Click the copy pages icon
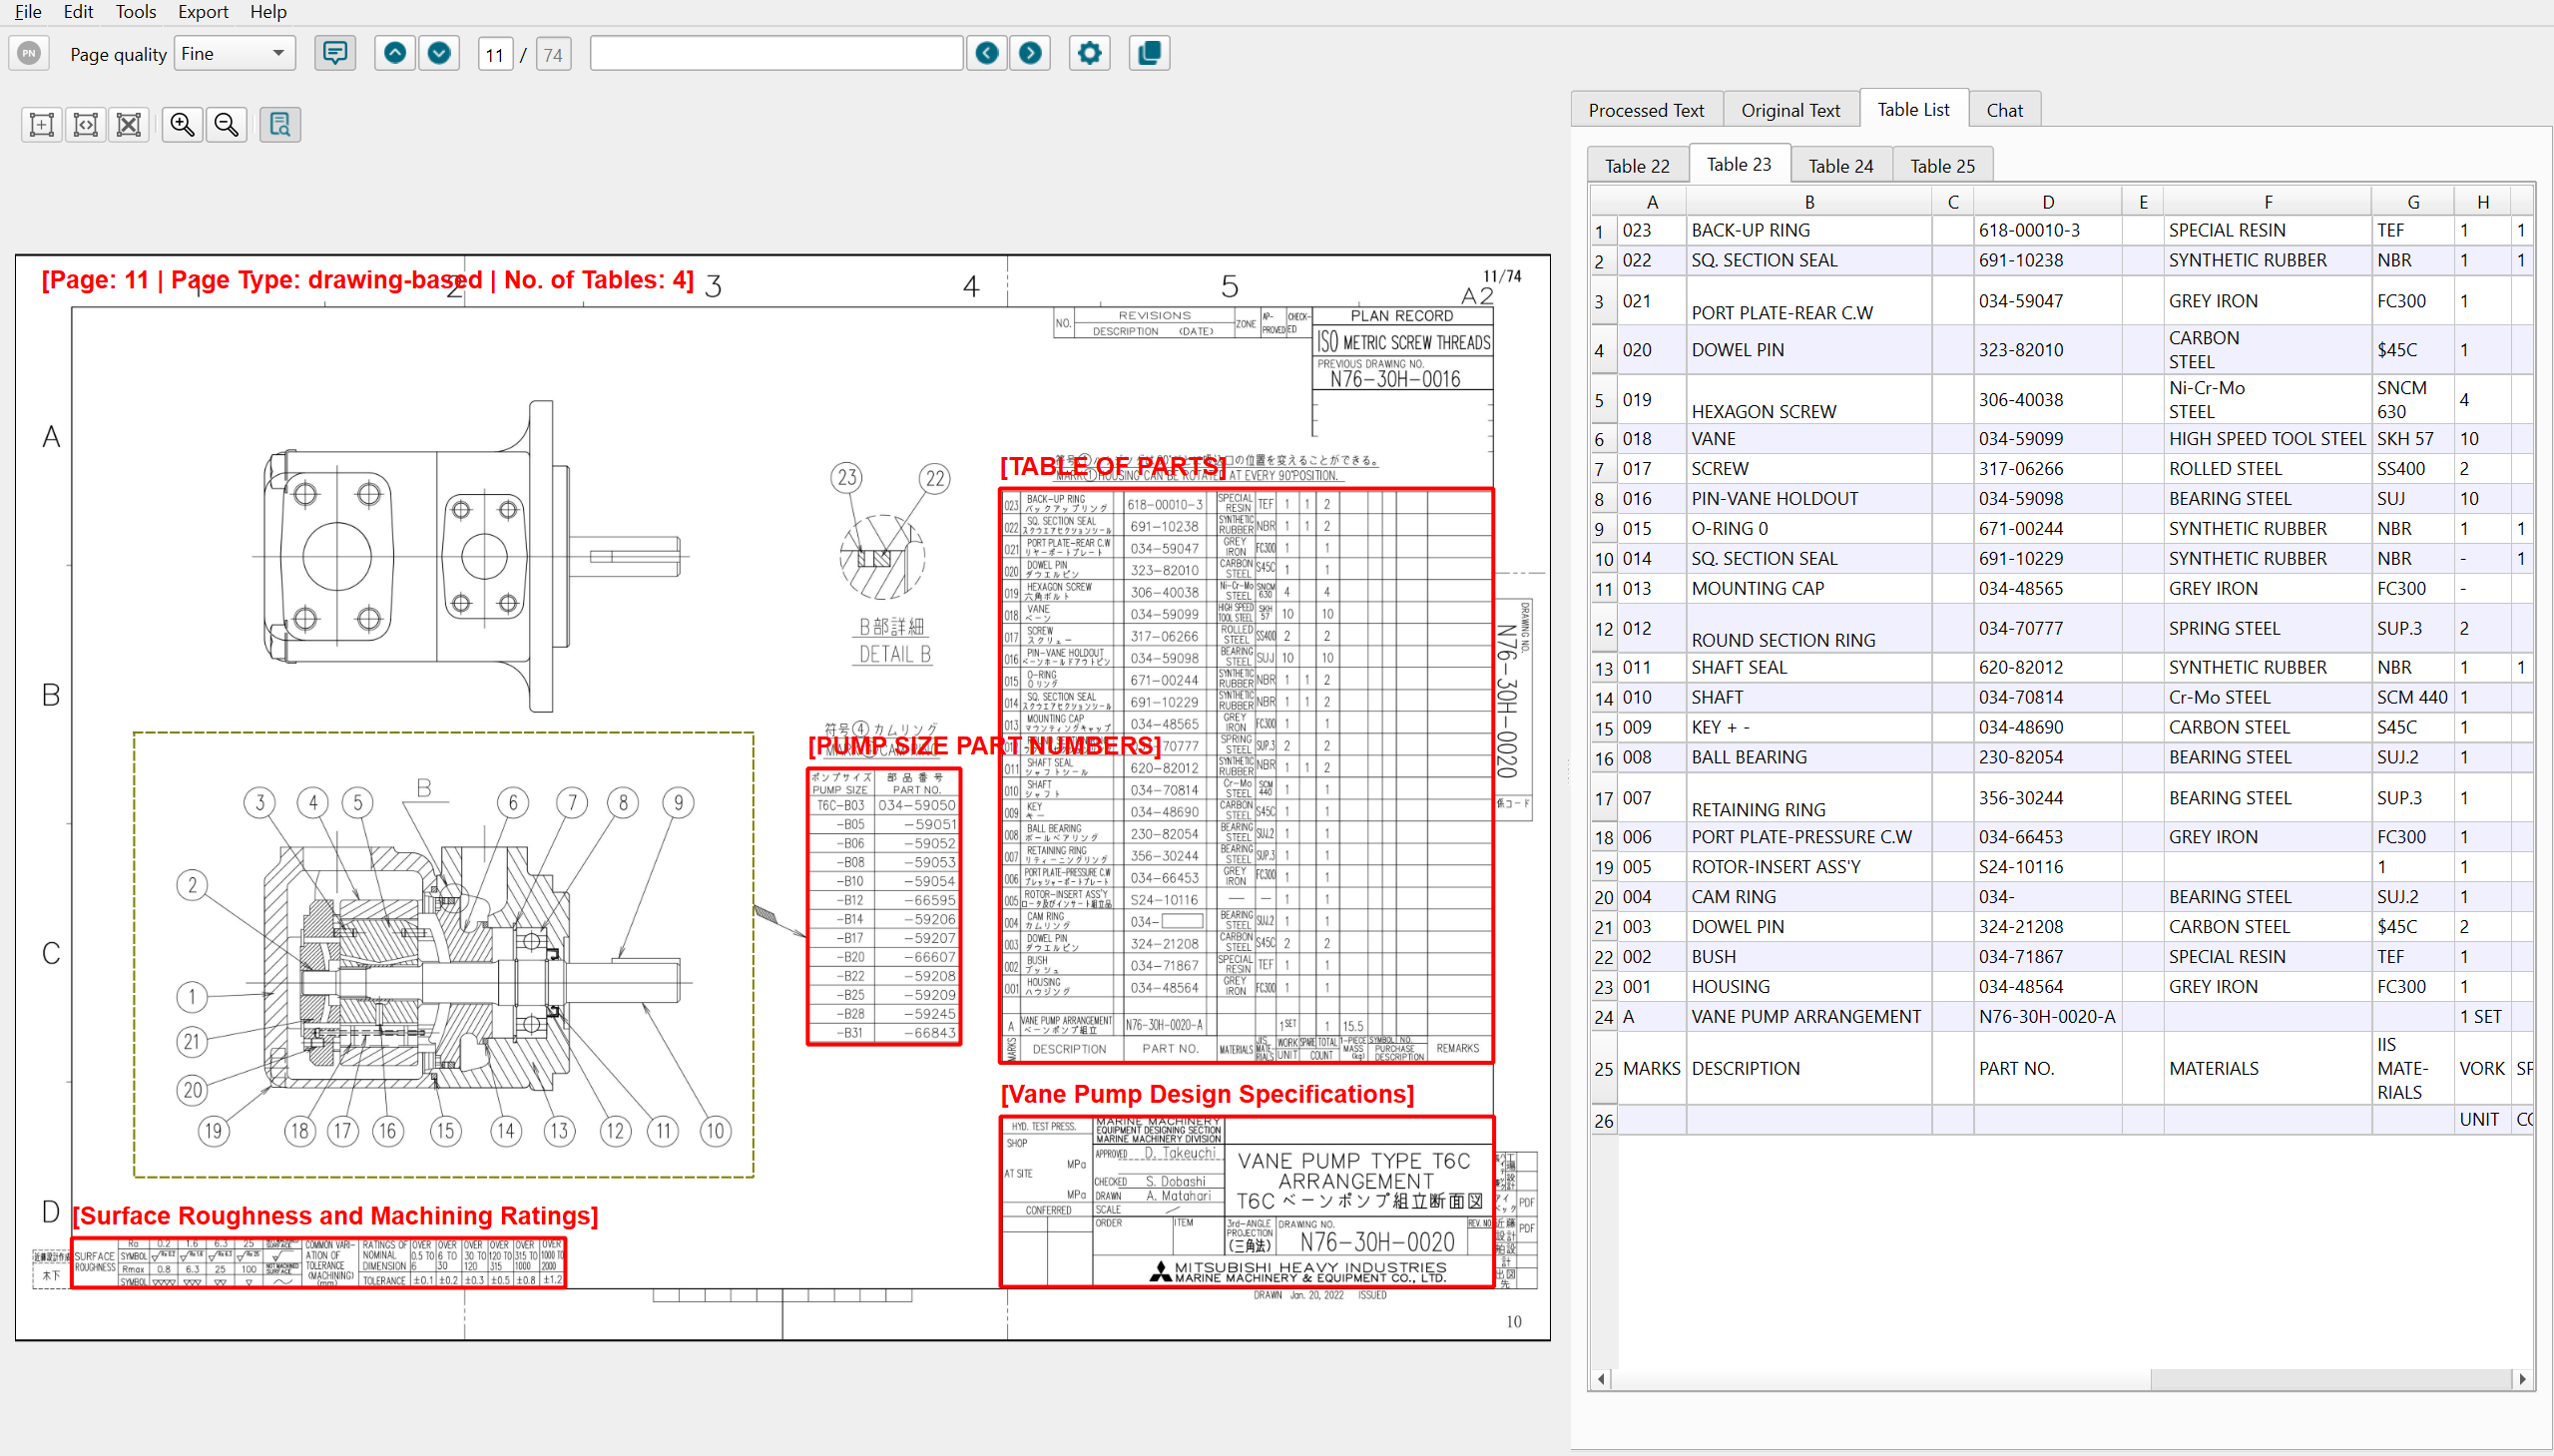 click(1149, 53)
